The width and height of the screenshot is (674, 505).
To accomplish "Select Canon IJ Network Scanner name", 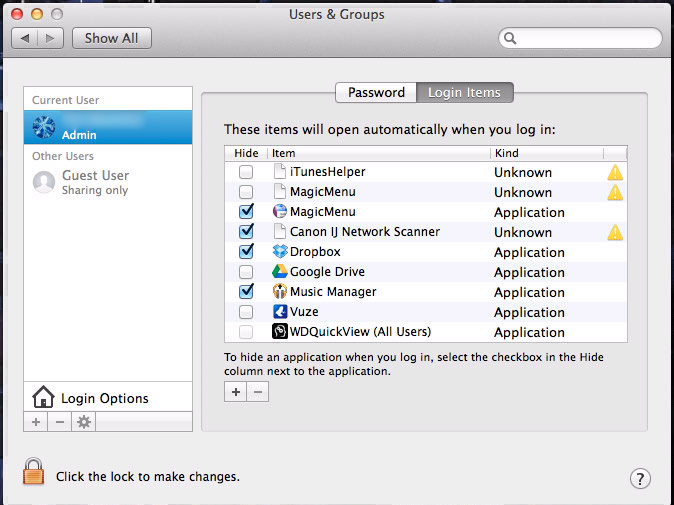I will coord(365,232).
